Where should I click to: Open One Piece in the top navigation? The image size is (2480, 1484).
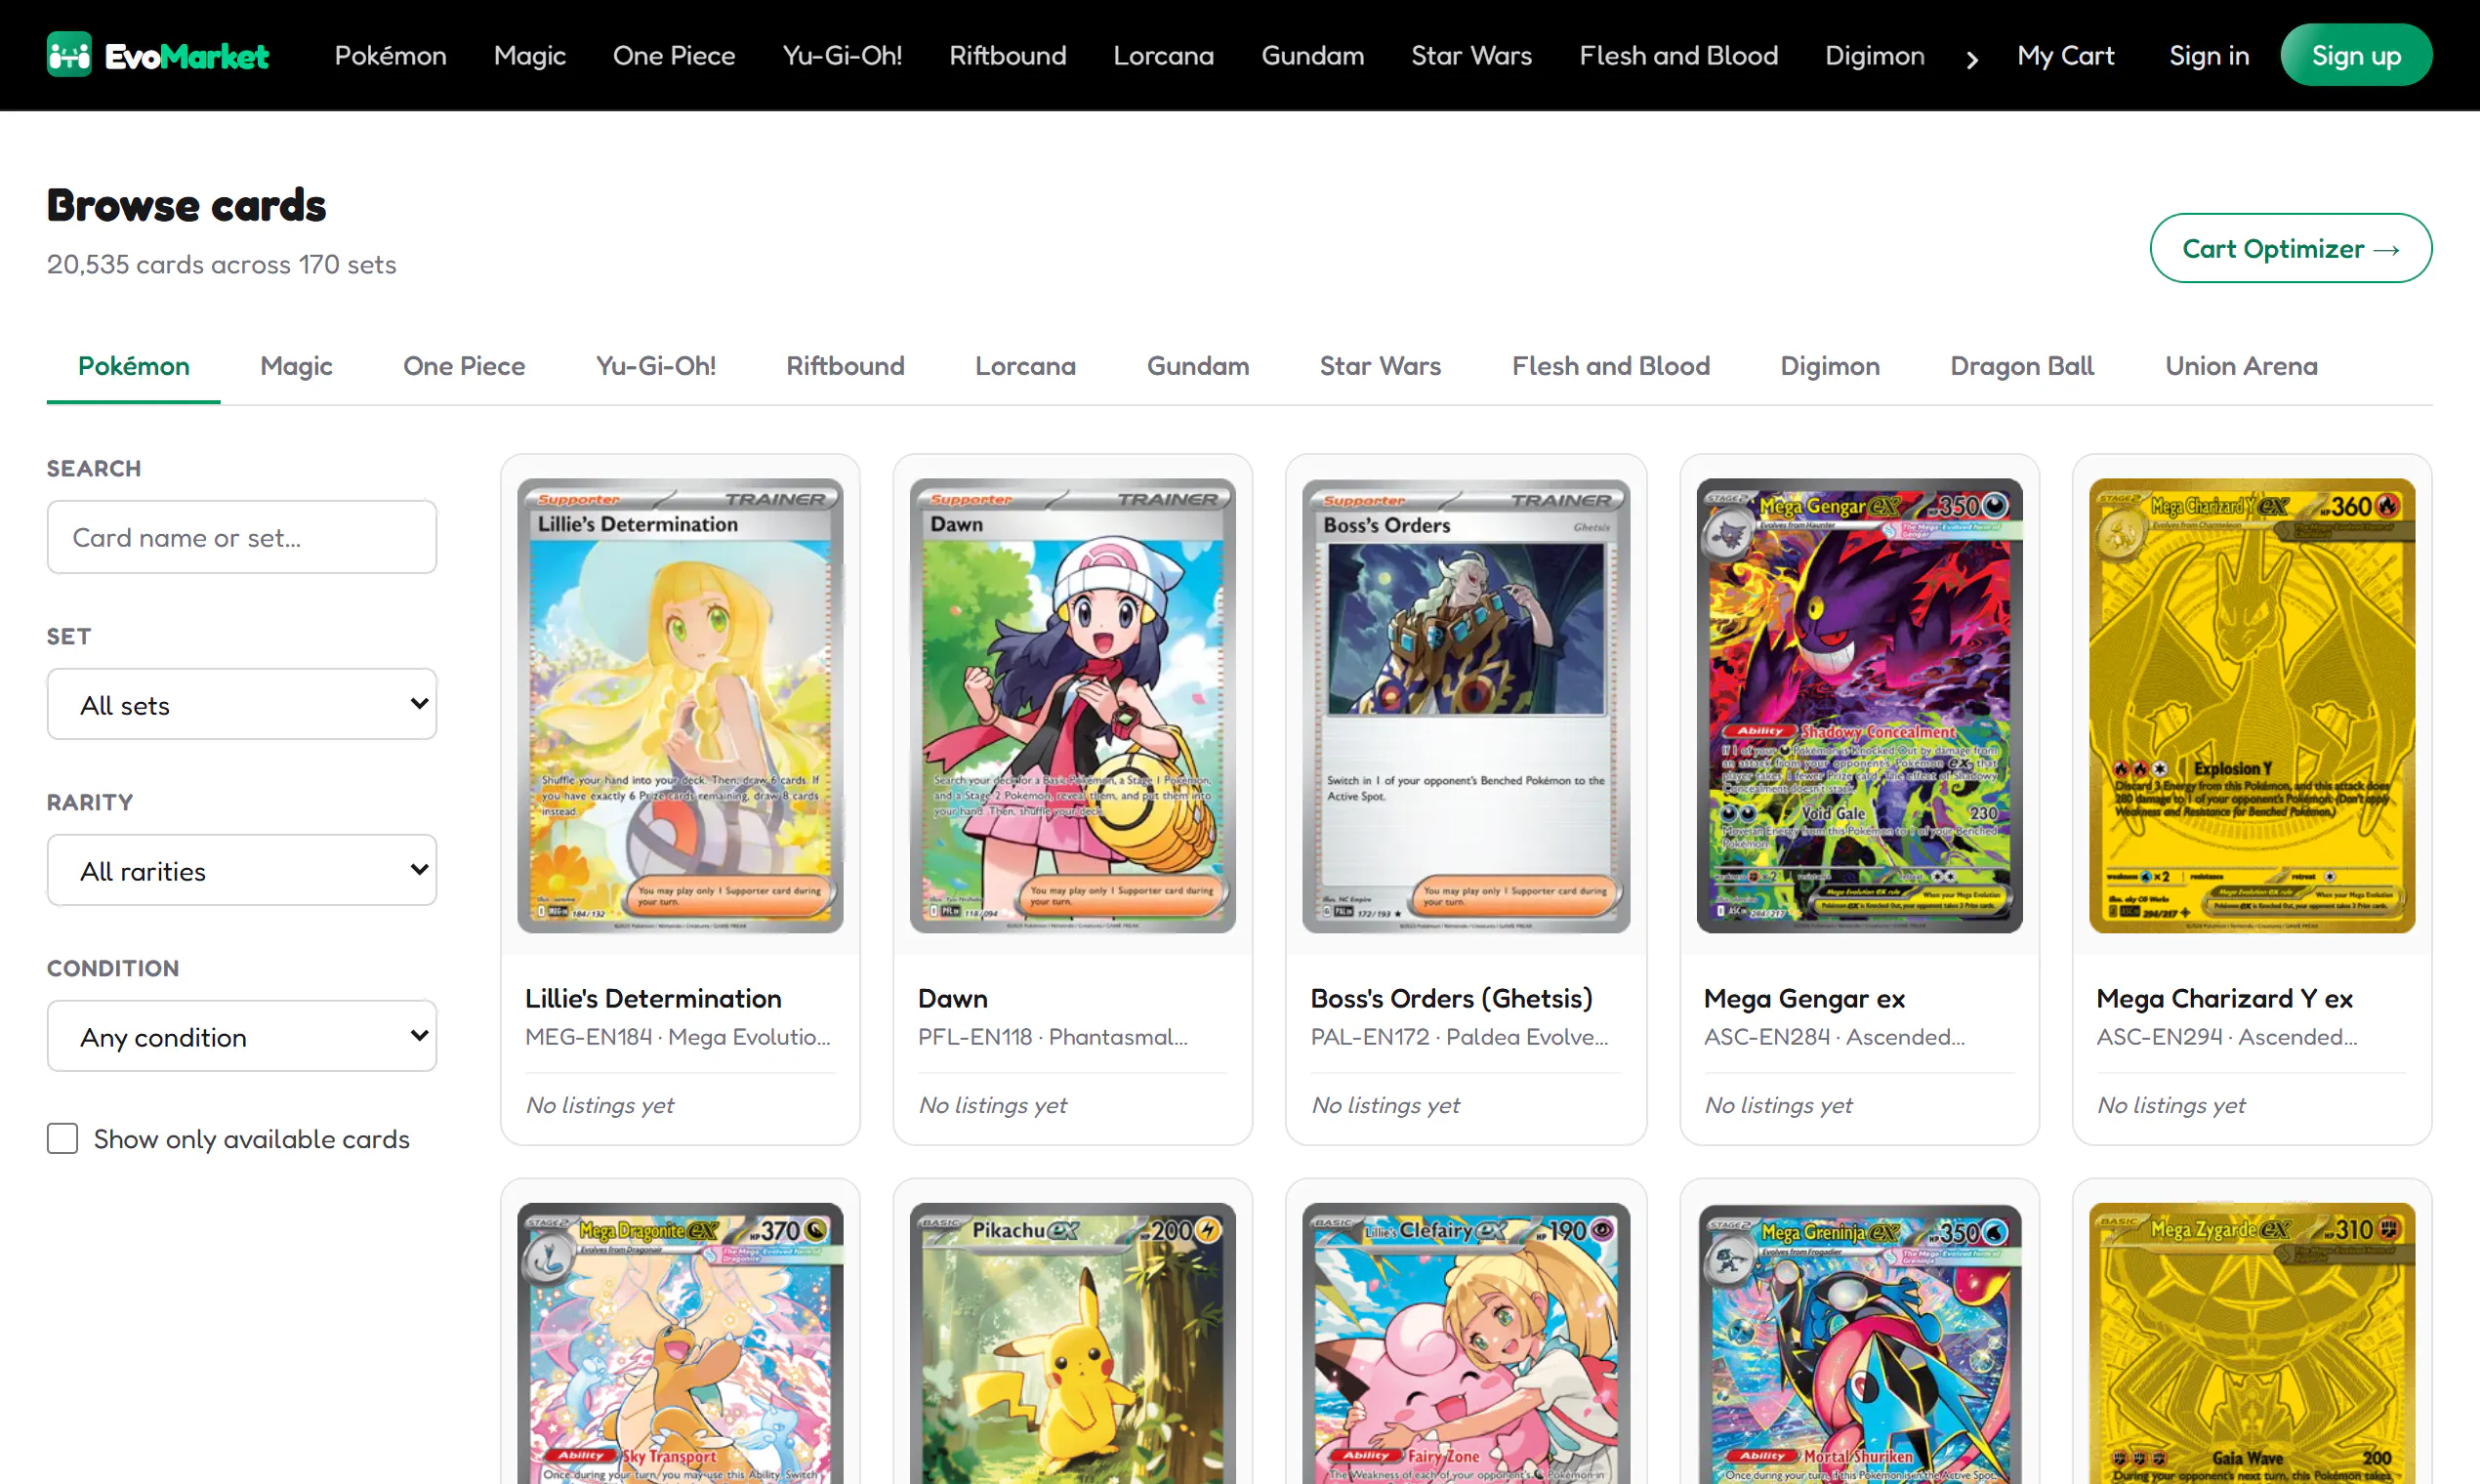674,56
